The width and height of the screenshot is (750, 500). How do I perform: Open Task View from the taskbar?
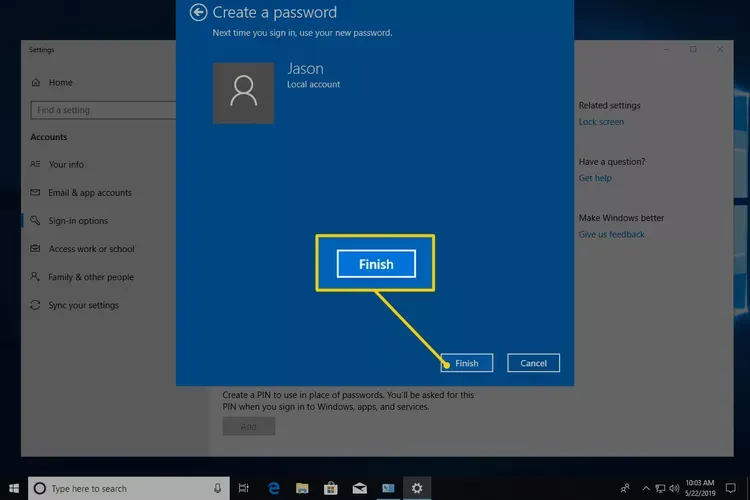coord(243,488)
